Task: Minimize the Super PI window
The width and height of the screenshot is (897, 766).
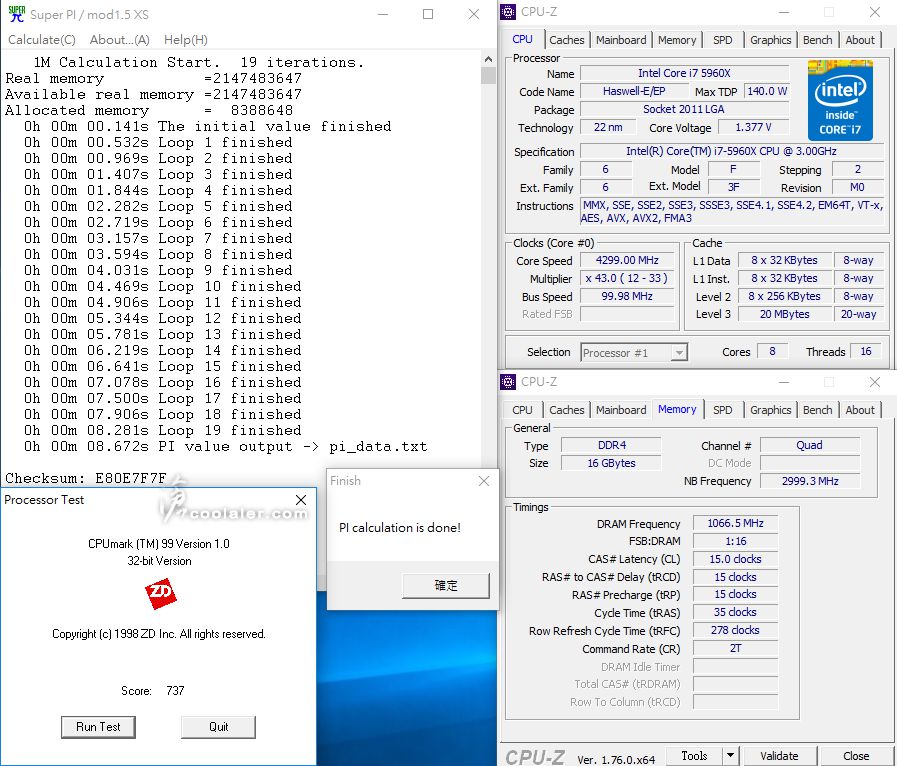Action: (x=383, y=14)
